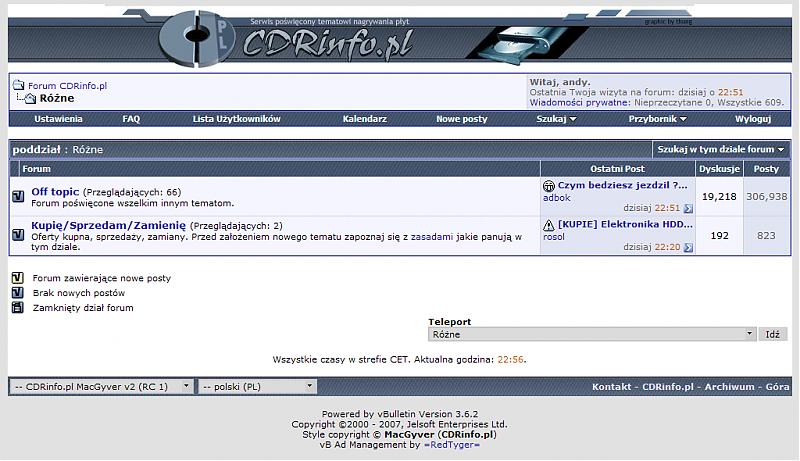Click the folder icon beside Forum CDRinfo.pl
Viewport: 800px width, 461px height.
(x=18, y=85)
